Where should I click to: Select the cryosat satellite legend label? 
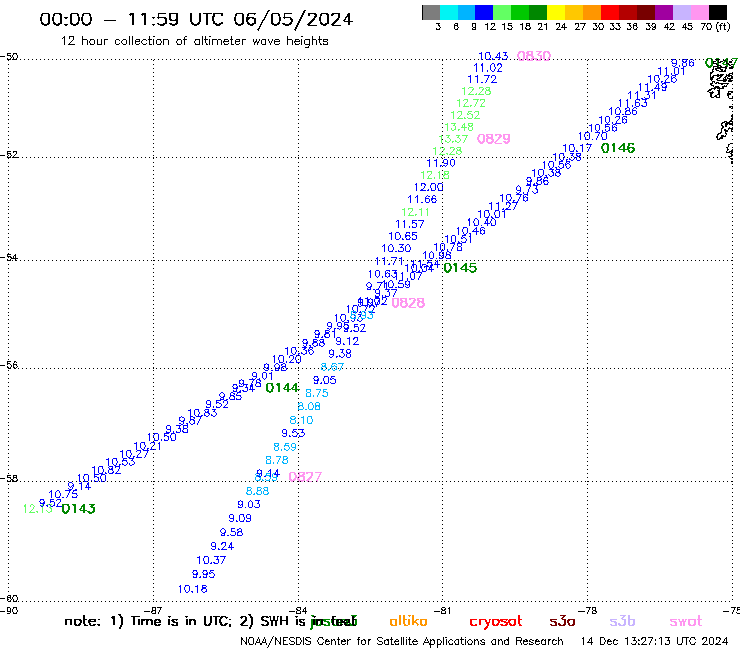496,622
